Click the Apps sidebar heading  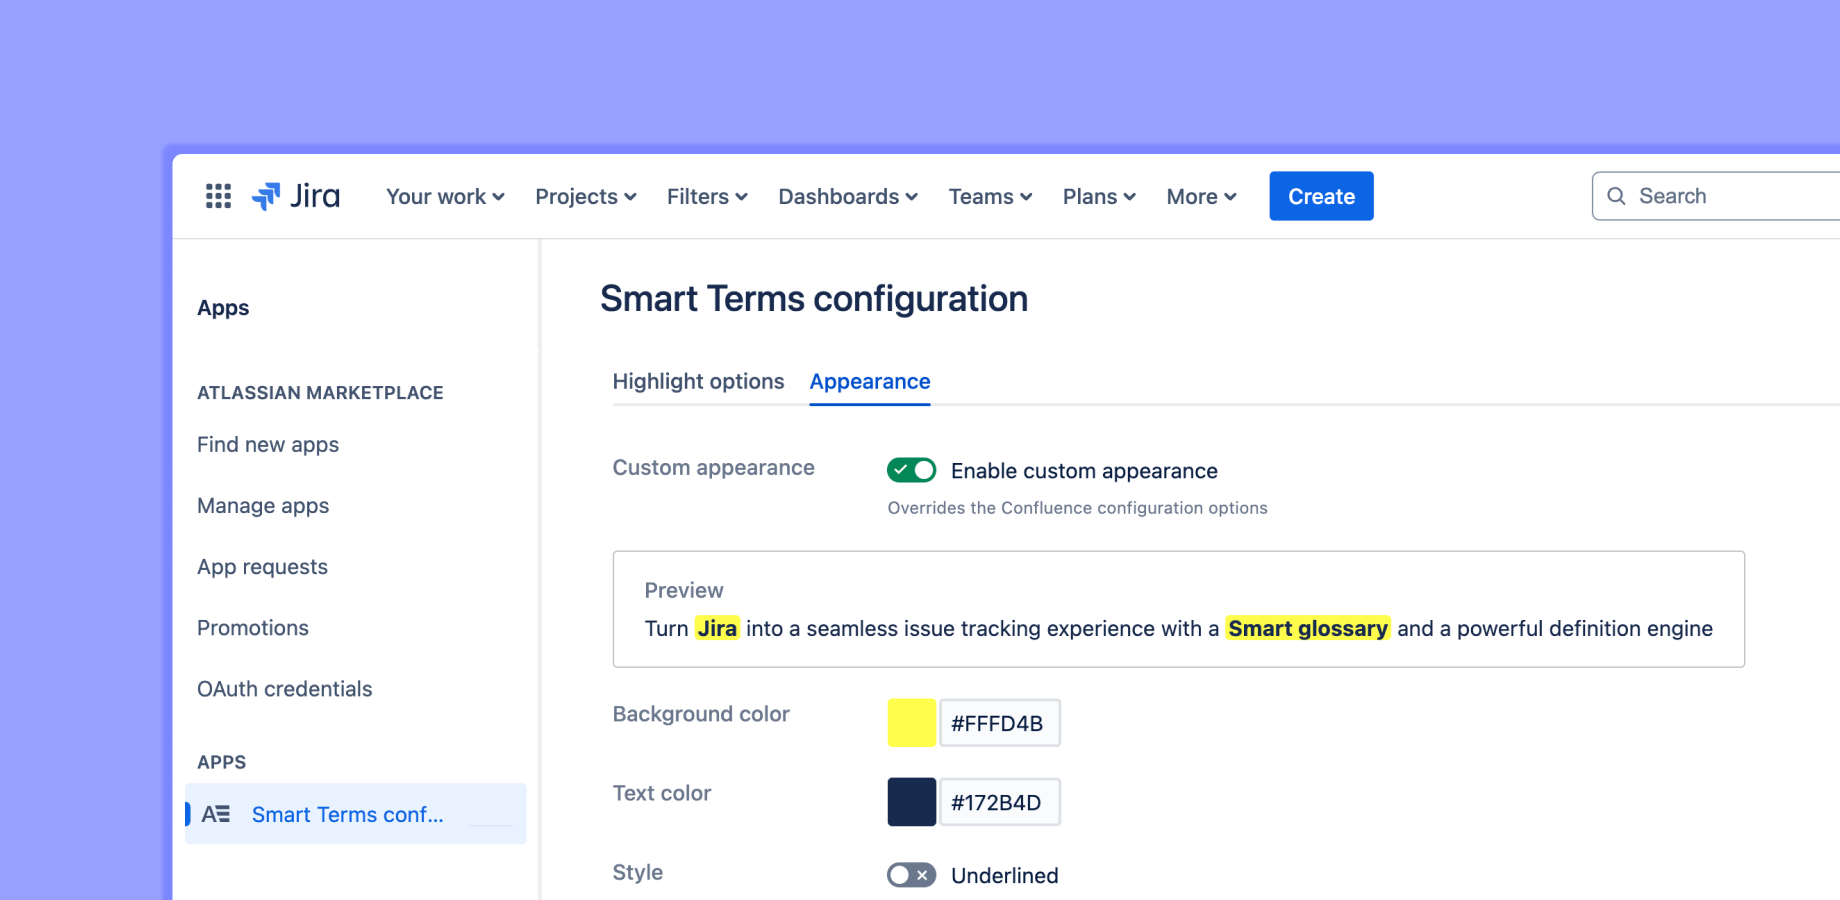tap(223, 308)
